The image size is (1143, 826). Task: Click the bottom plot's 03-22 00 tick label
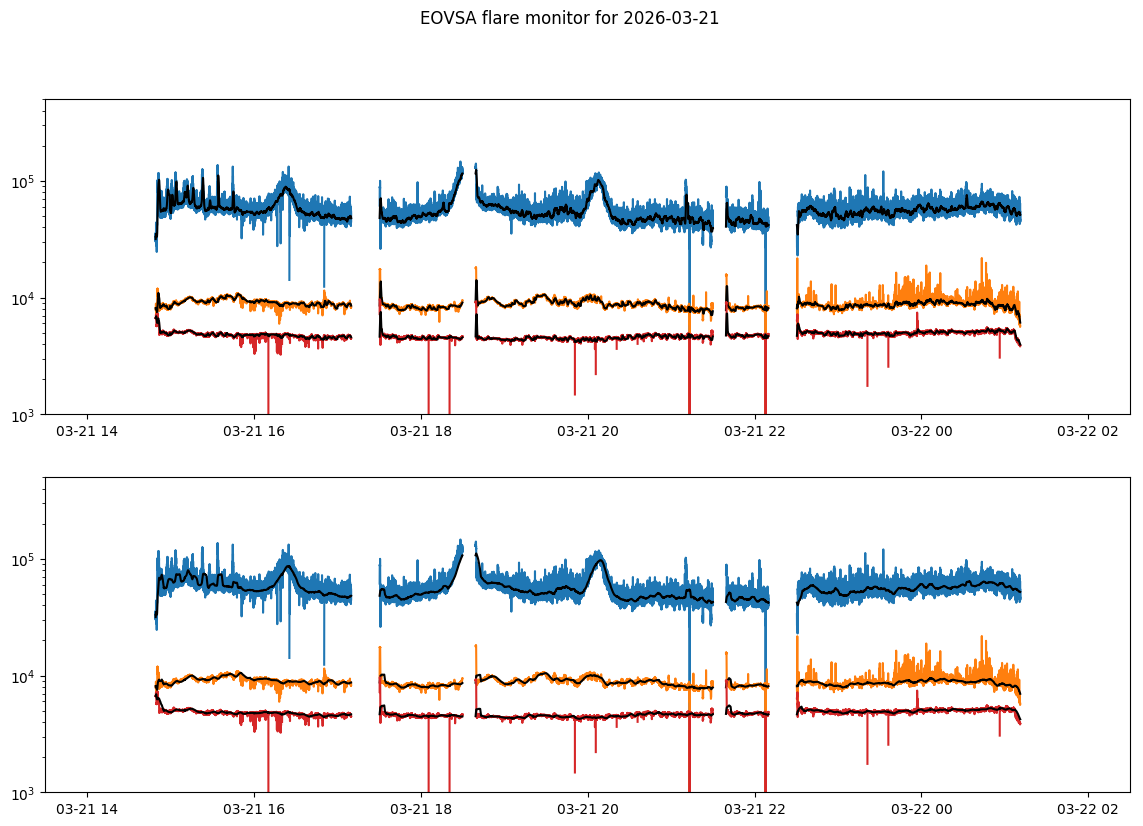921,810
